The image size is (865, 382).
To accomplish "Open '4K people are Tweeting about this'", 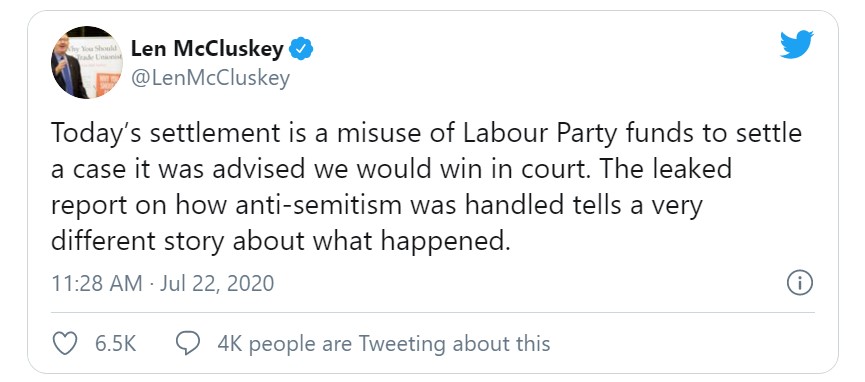I will (383, 343).
